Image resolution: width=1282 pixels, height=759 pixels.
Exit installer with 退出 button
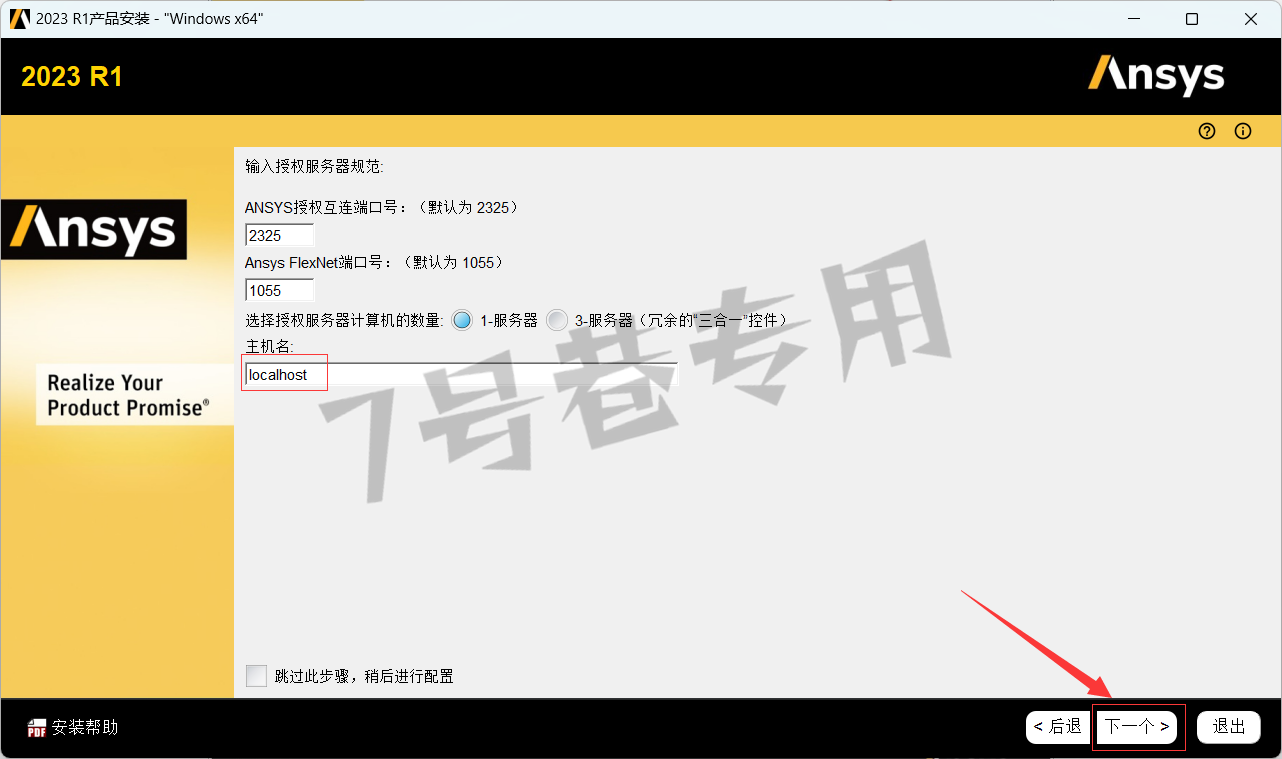[1229, 727]
